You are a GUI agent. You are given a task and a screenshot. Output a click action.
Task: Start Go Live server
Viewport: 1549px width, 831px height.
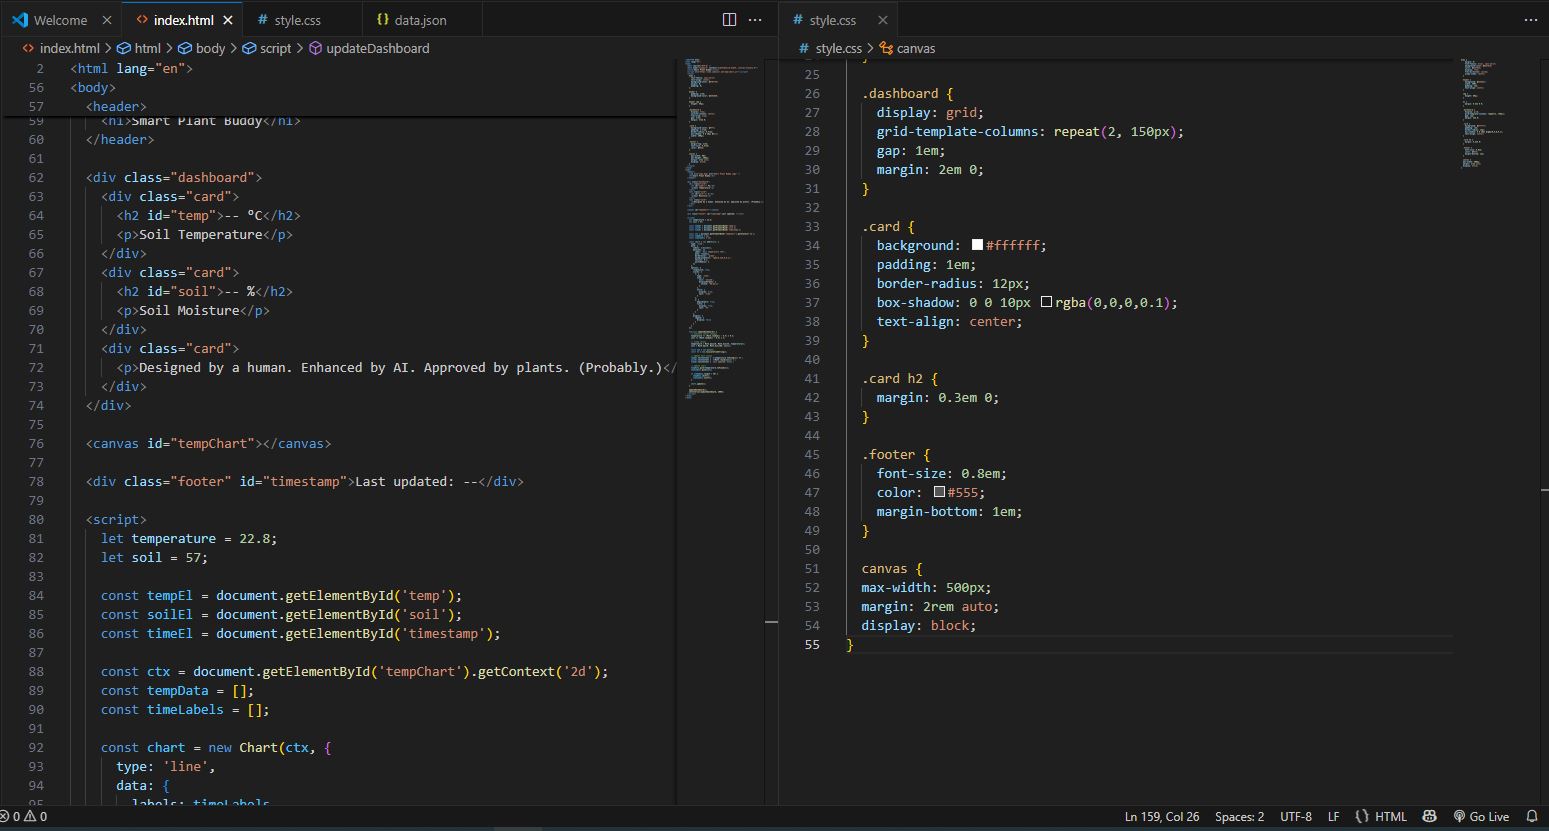point(1482,817)
